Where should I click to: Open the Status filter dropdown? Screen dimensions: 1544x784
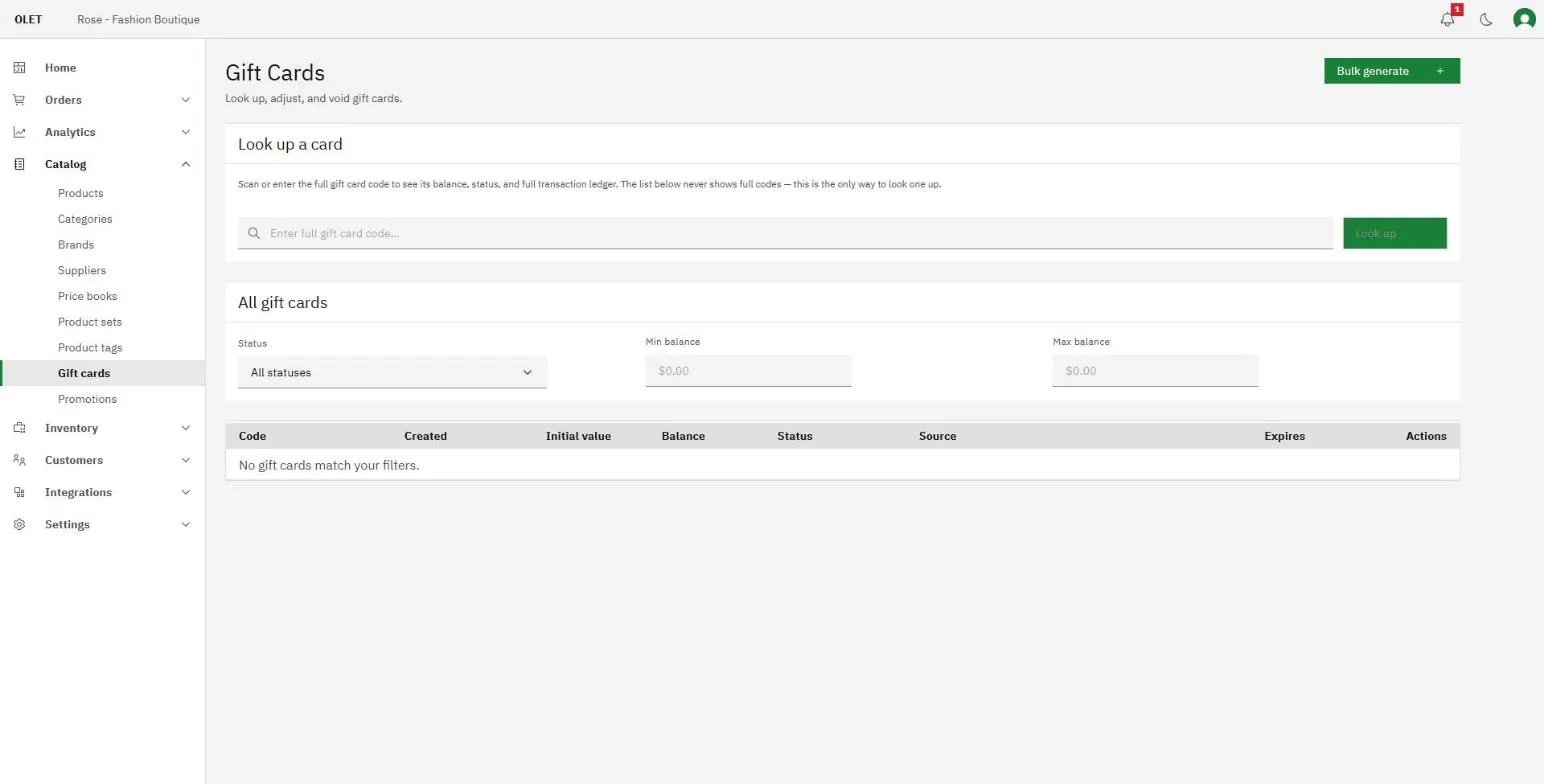392,372
